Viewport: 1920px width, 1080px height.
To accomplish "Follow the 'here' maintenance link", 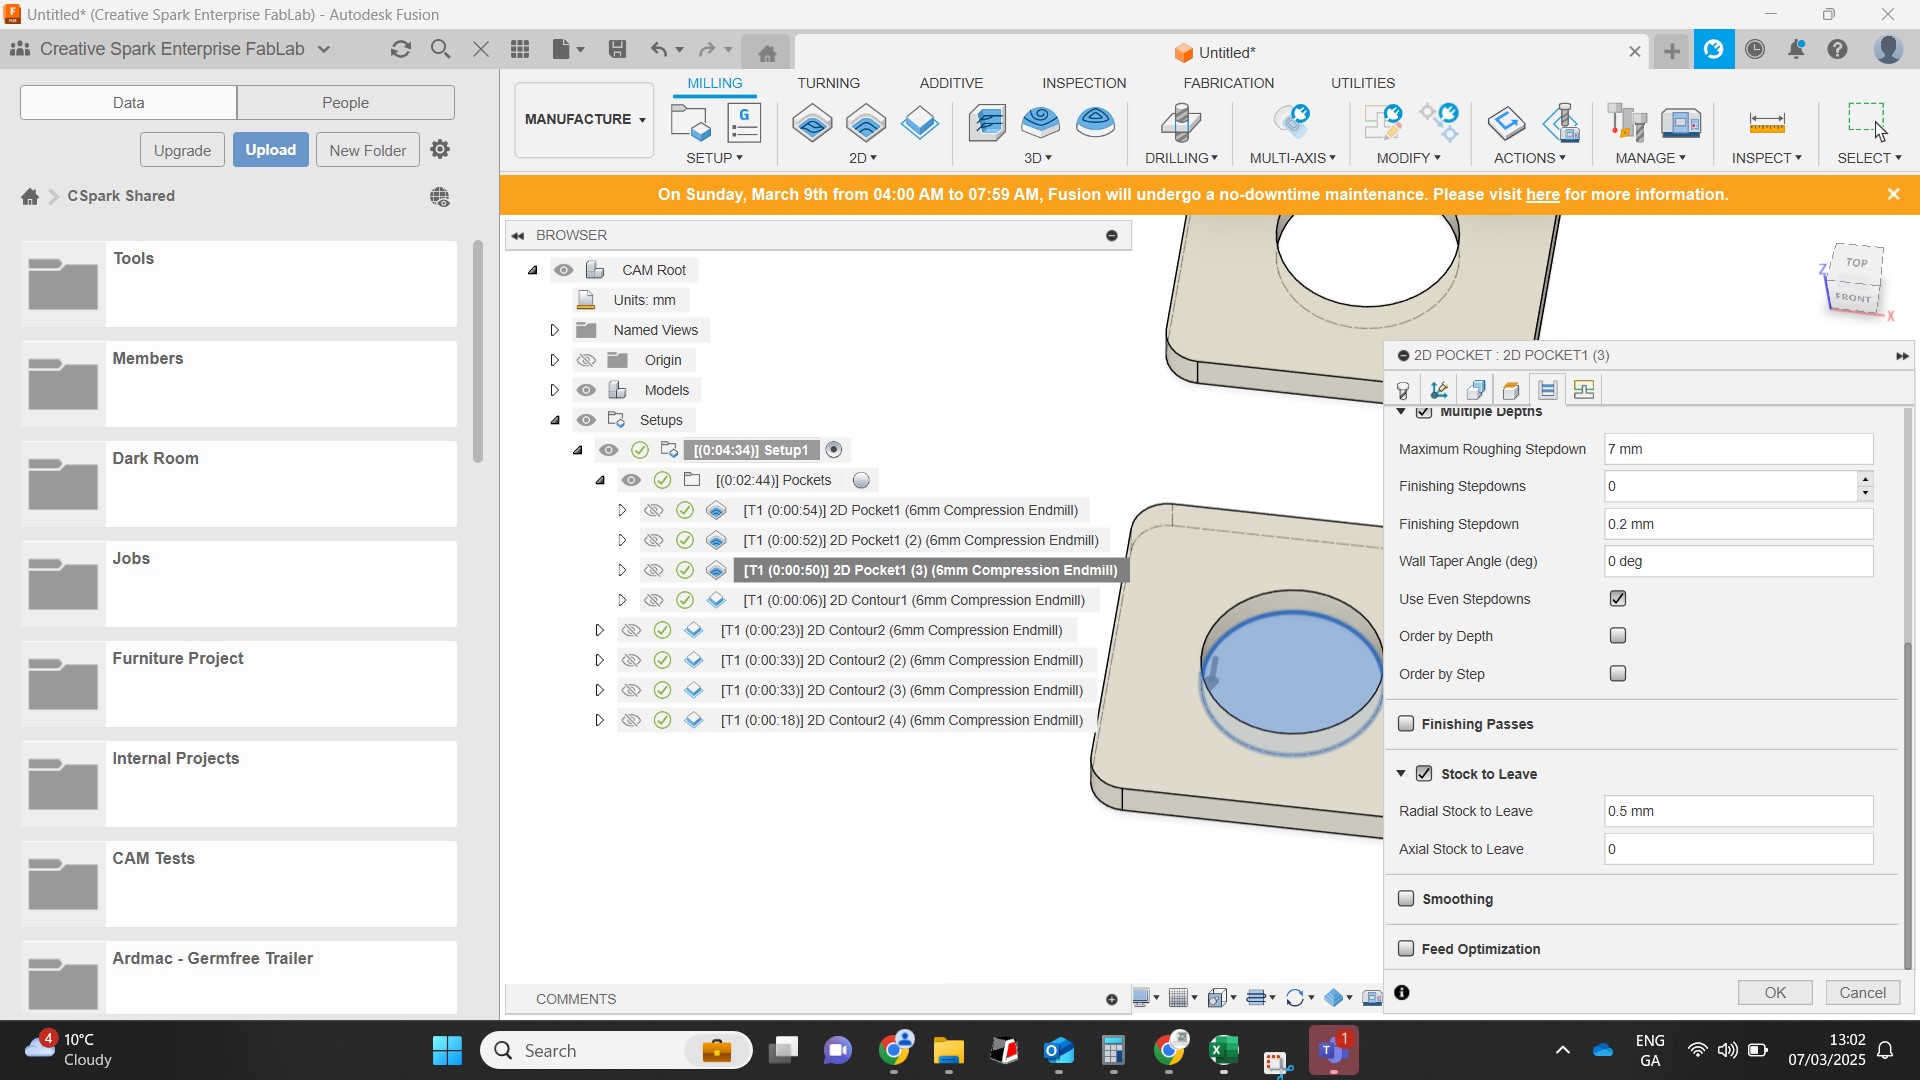I will click(1542, 195).
